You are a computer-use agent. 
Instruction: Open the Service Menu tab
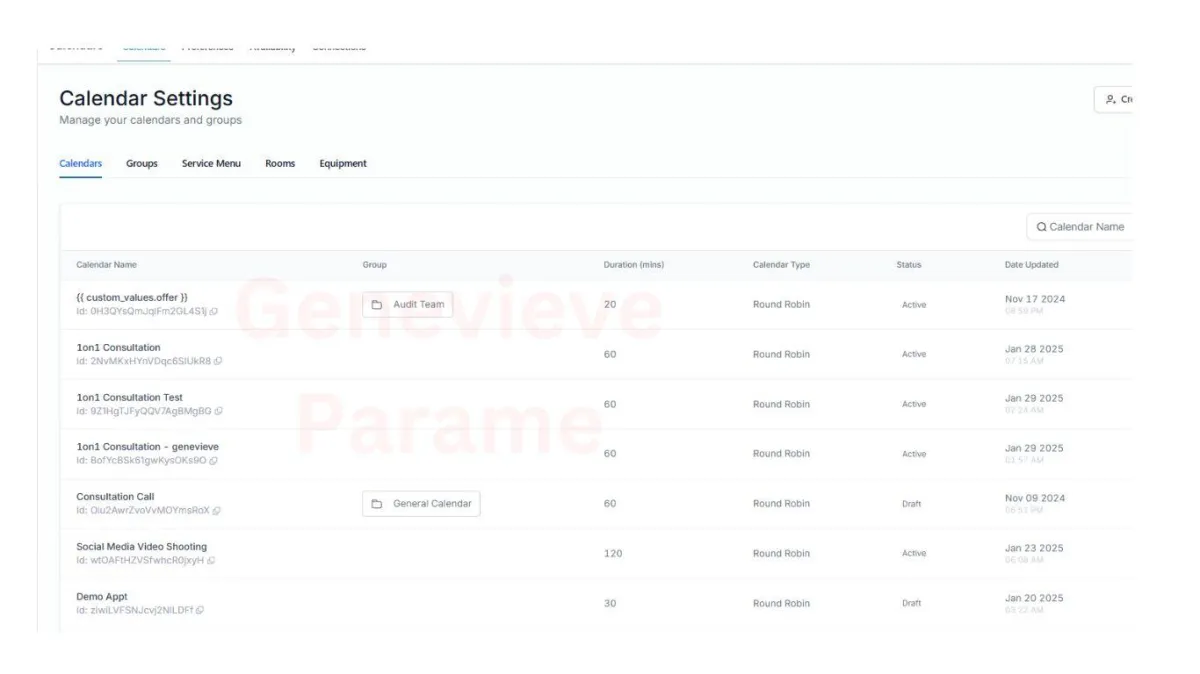point(211,164)
